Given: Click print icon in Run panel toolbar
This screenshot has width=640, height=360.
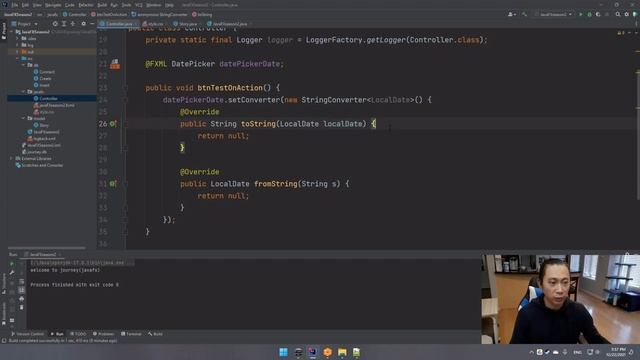Looking at the screenshot, I should (x=22, y=299).
